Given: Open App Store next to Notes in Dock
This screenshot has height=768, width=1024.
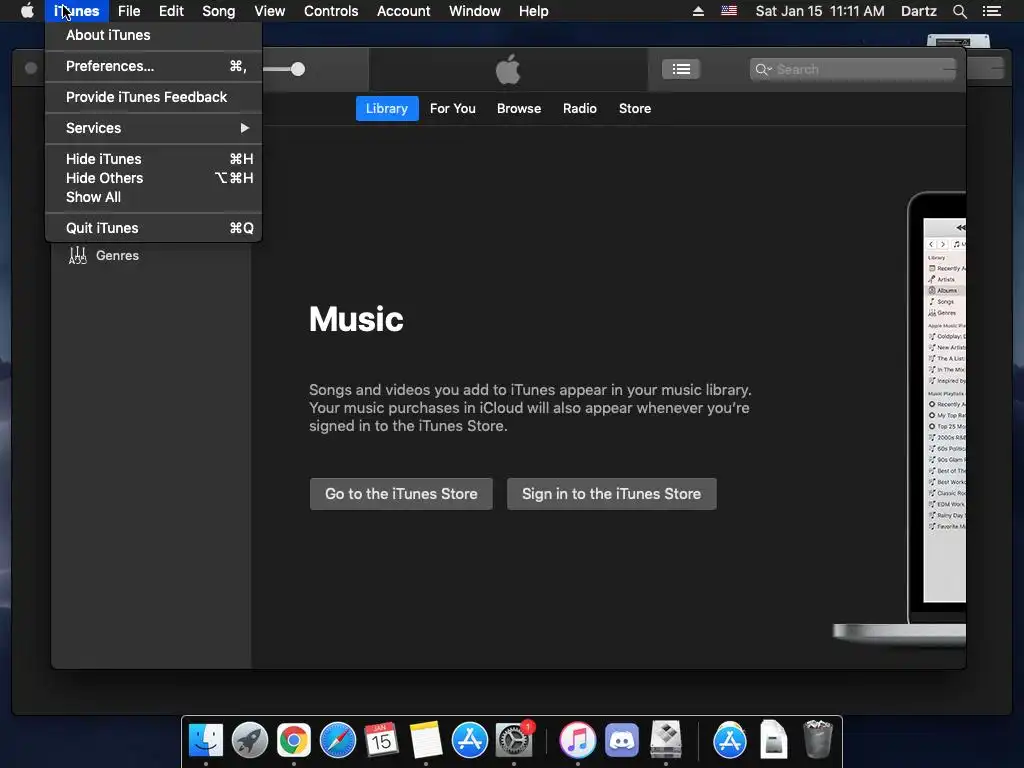Looking at the screenshot, I should pyautogui.click(x=470, y=740).
